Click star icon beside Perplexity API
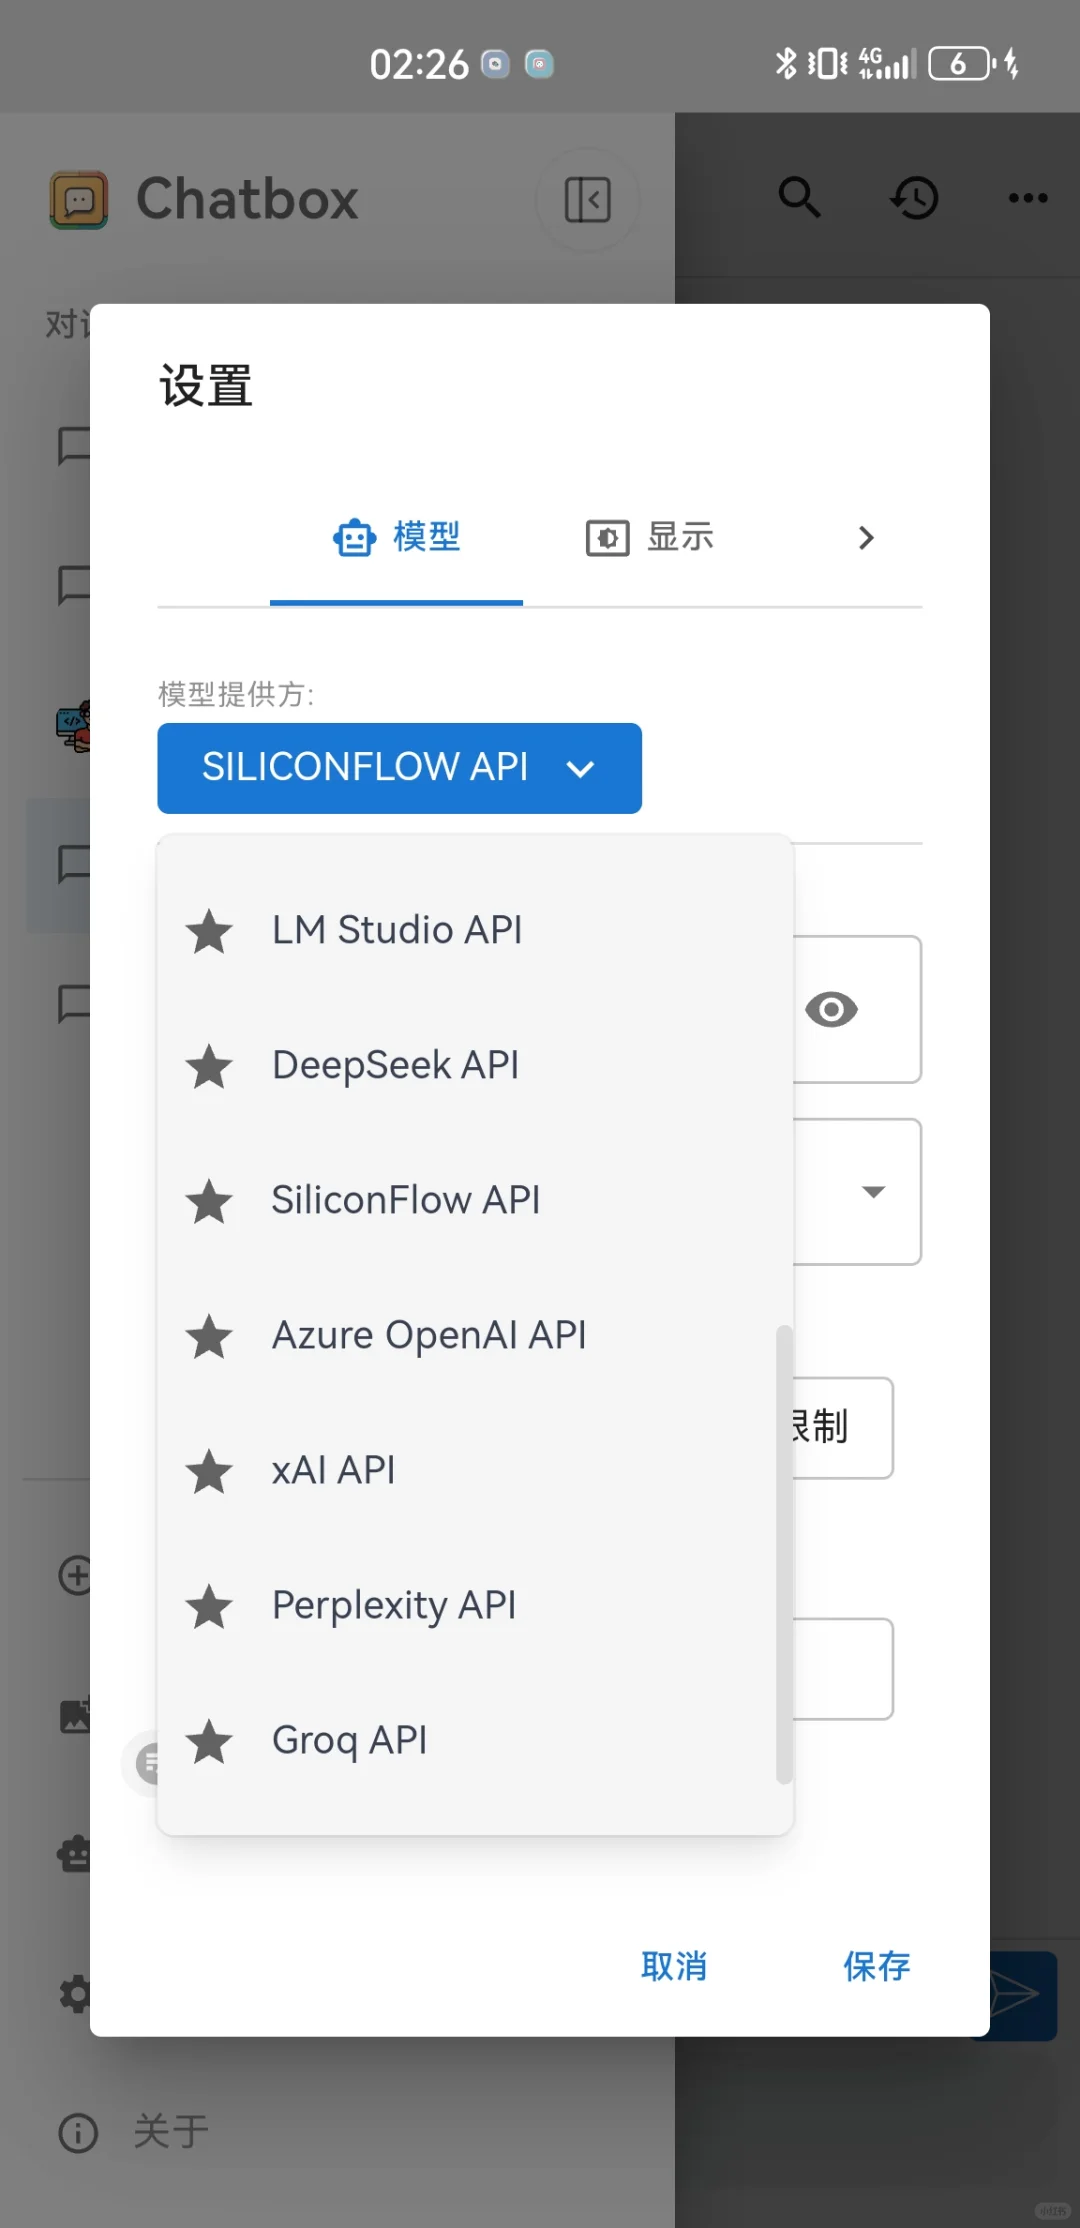 click(210, 1606)
